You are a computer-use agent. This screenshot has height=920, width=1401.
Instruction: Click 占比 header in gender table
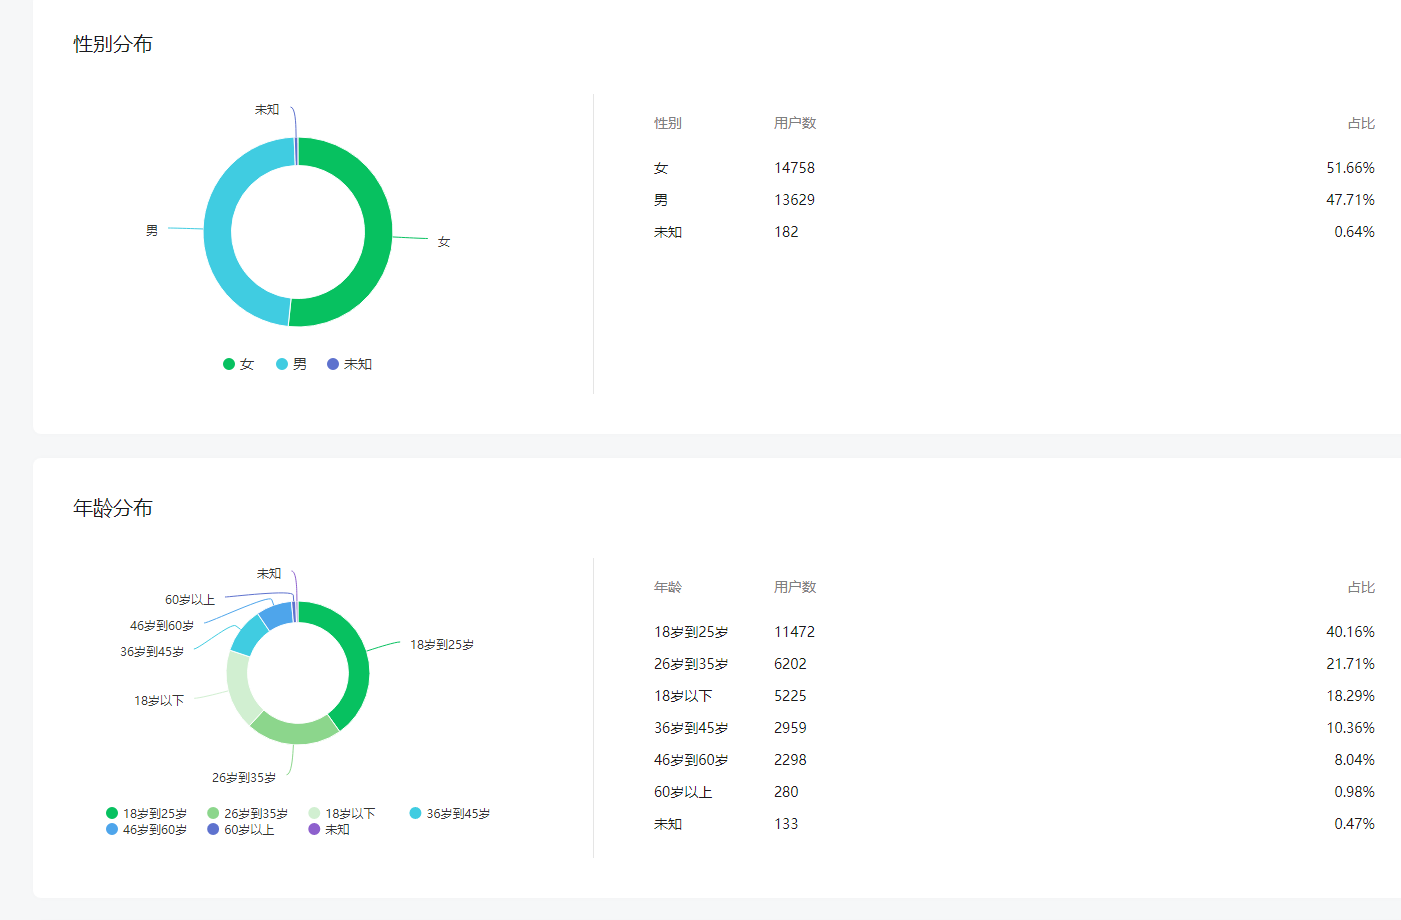coord(1361,123)
